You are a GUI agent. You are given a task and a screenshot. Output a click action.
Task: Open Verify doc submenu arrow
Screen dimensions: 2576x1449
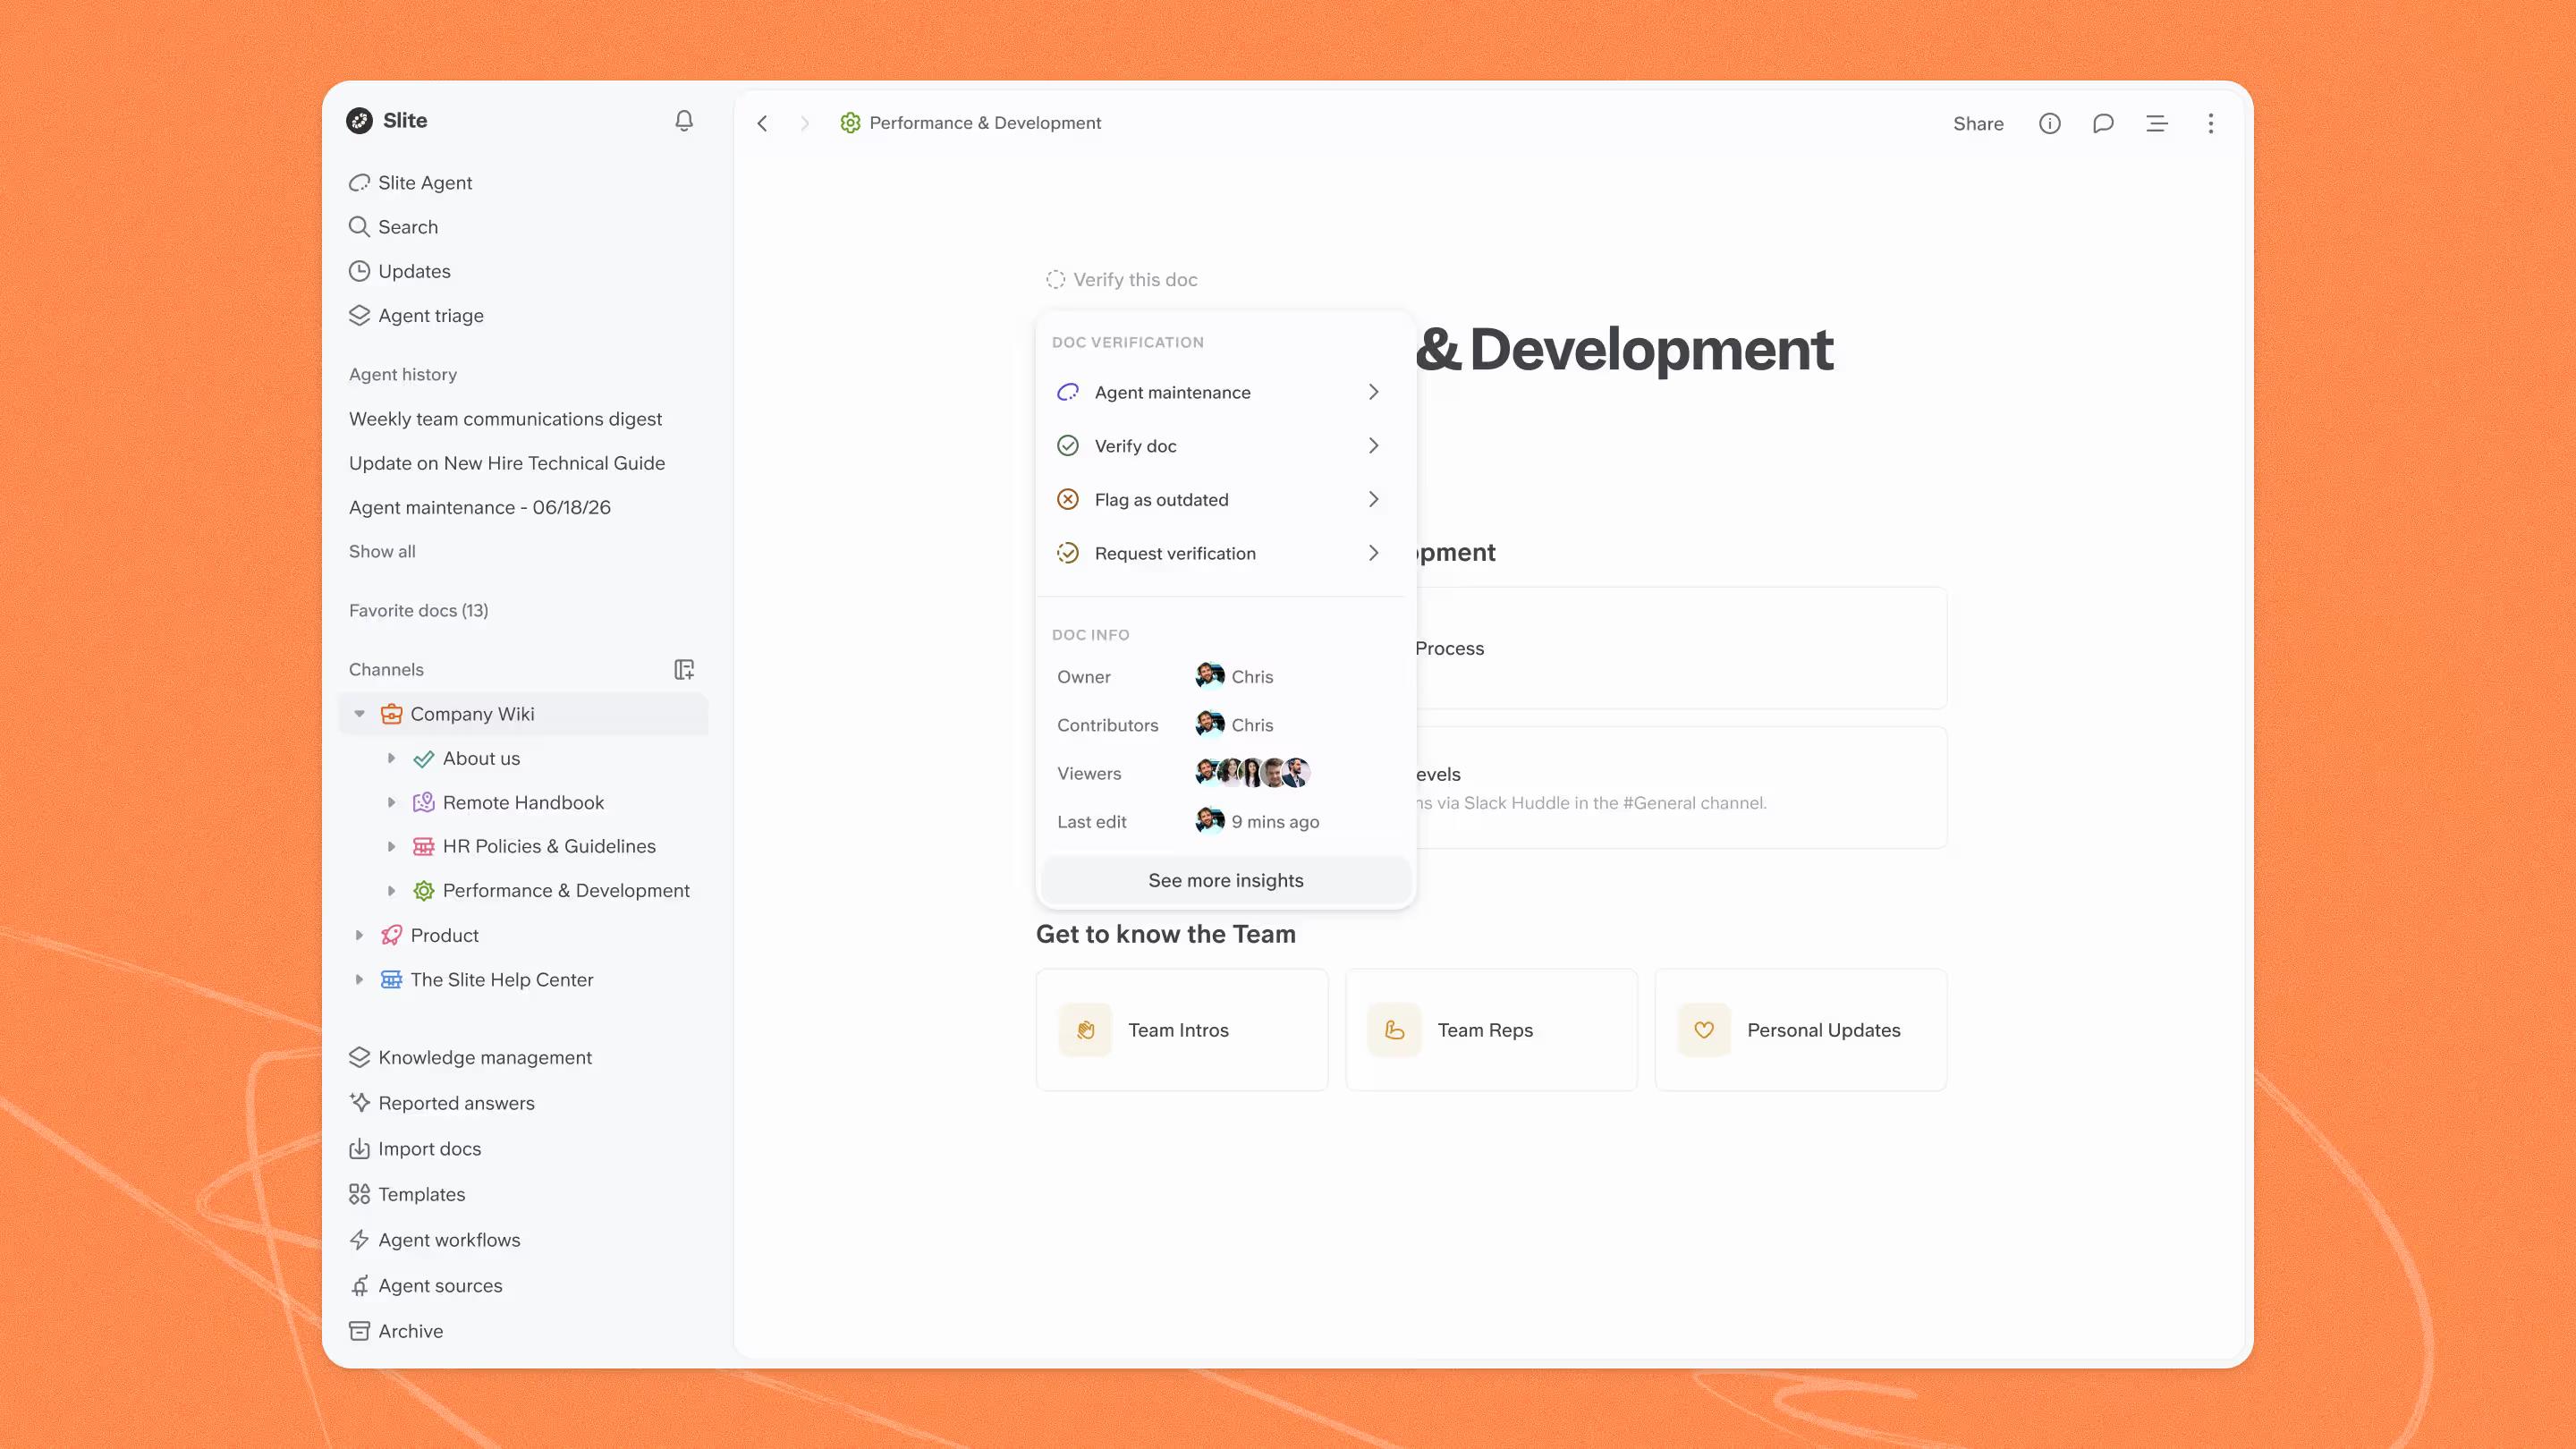coord(1374,446)
